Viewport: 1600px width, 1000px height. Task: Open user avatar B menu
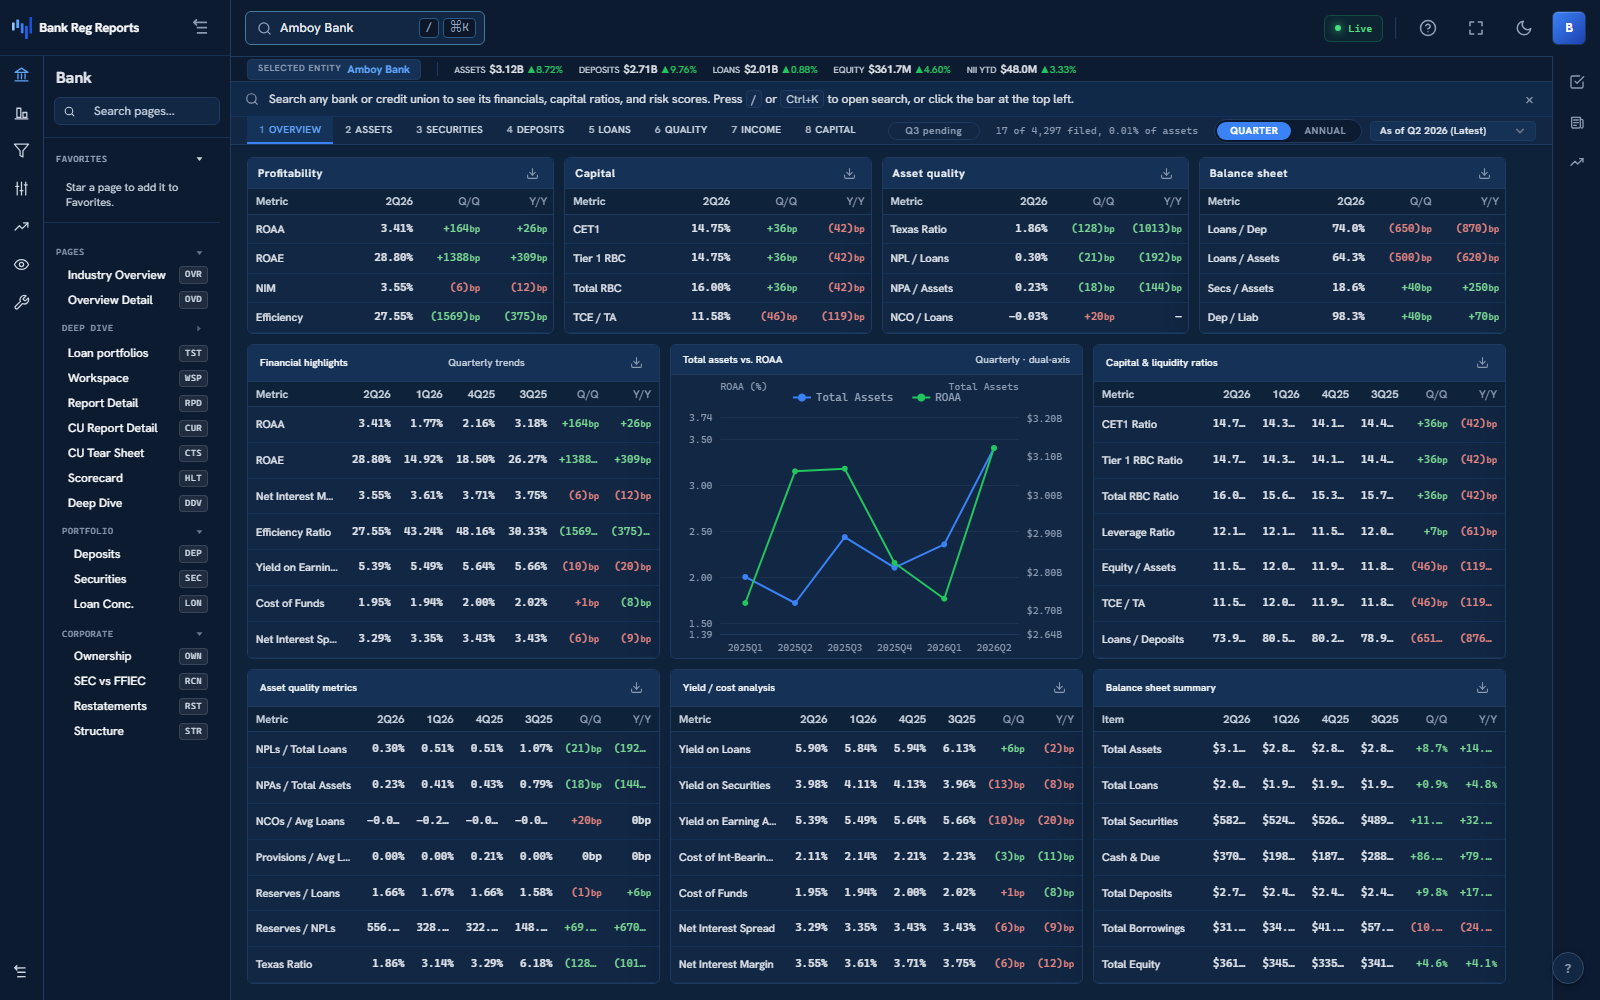pyautogui.click(x=1569, y=28)
